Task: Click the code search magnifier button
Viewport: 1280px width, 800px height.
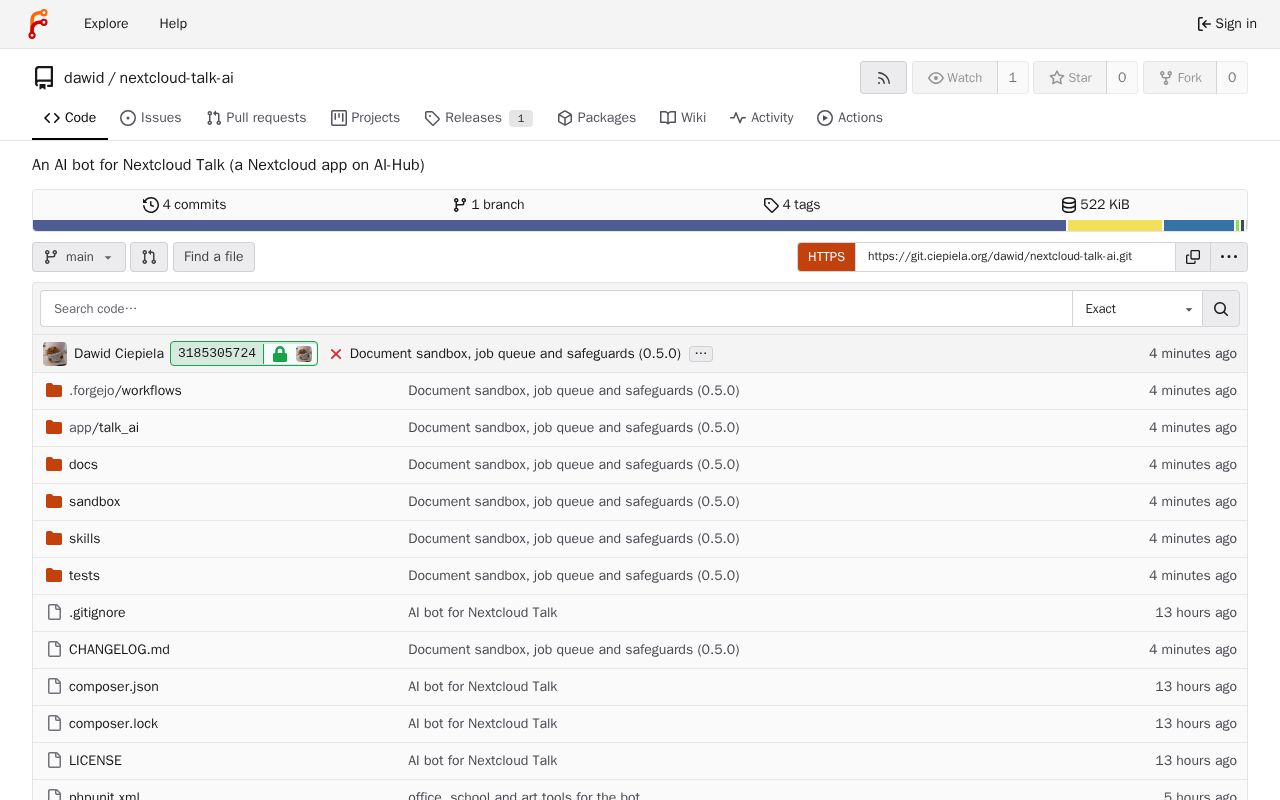Action: [1221, 309]
